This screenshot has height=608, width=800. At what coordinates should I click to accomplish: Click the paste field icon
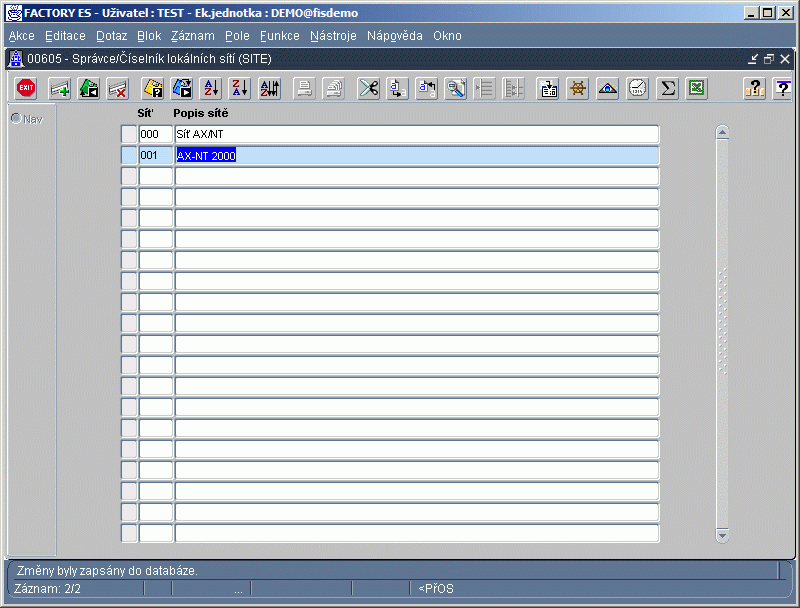pos(427,89)
